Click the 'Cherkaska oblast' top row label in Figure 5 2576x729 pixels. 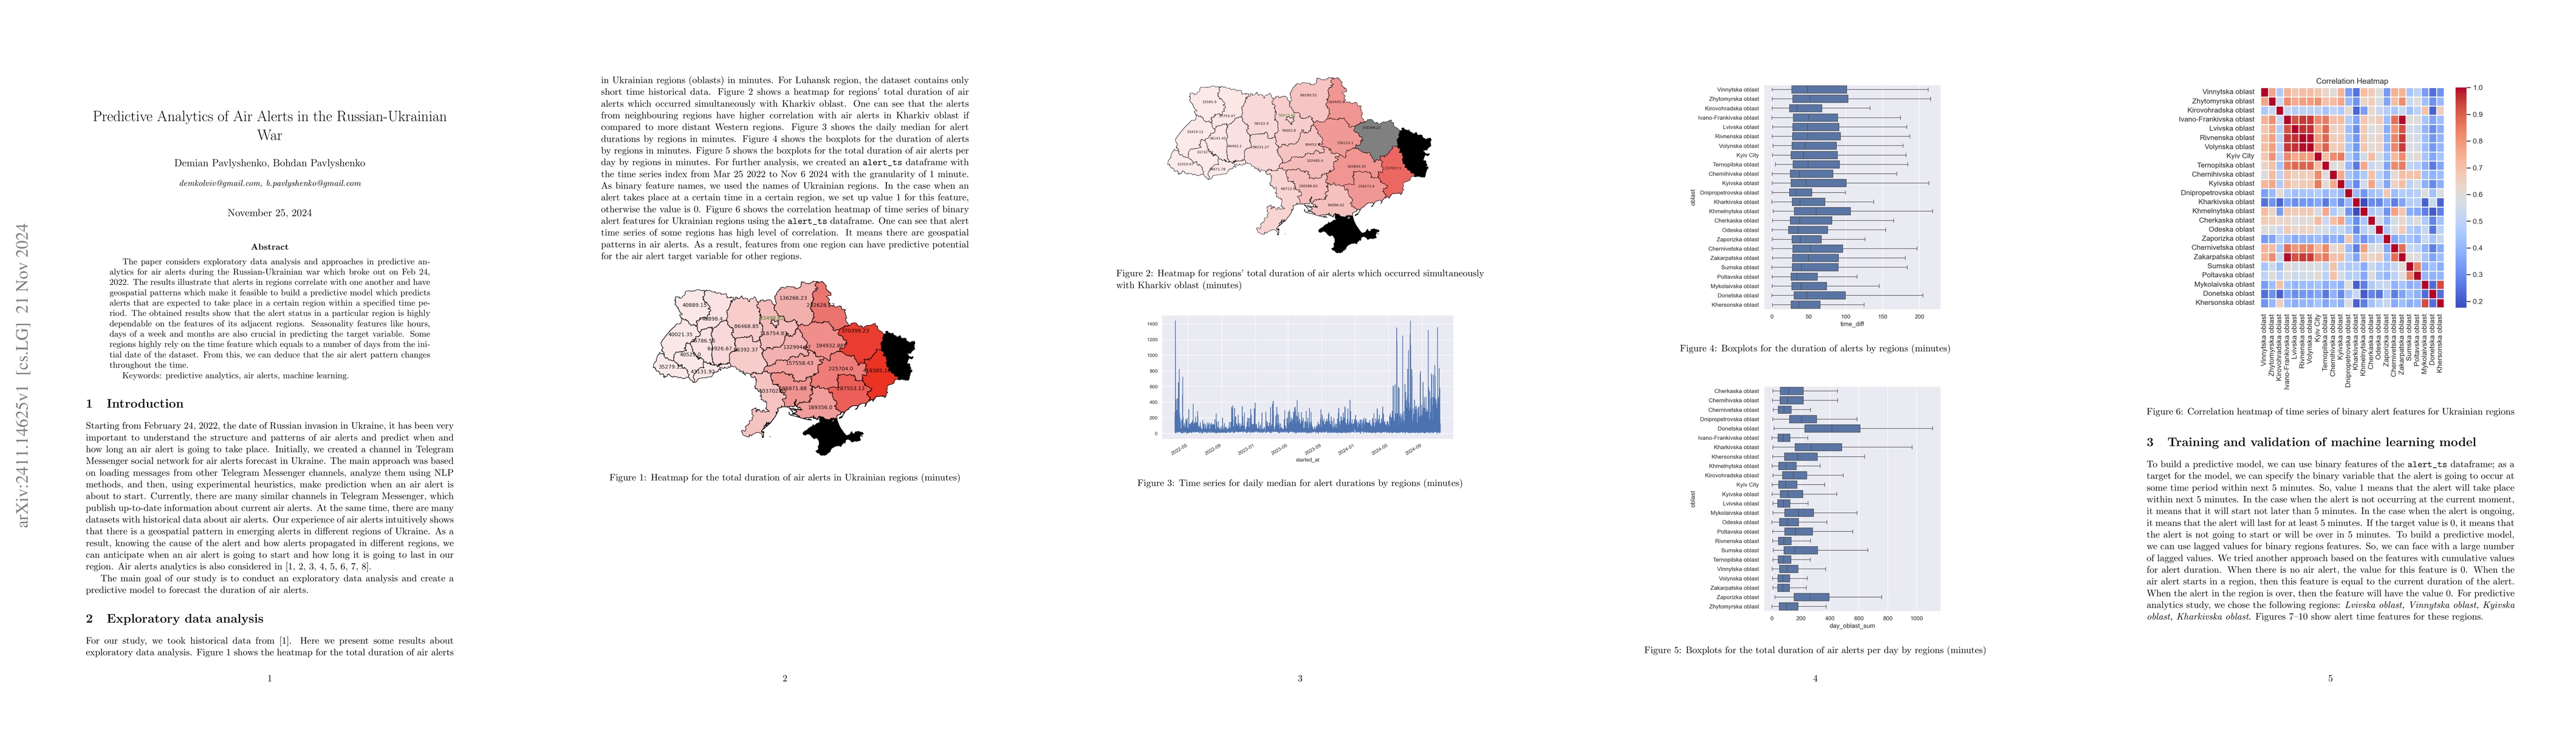[1736, 391]
